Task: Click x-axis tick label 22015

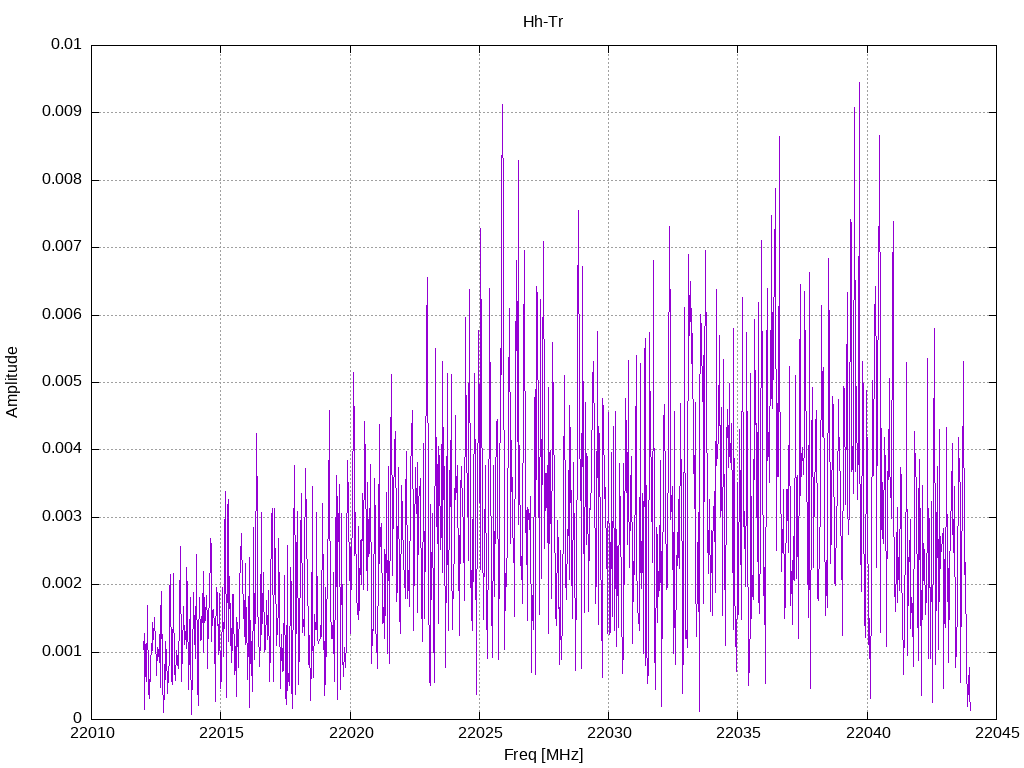Action: [x=221, y=733]
